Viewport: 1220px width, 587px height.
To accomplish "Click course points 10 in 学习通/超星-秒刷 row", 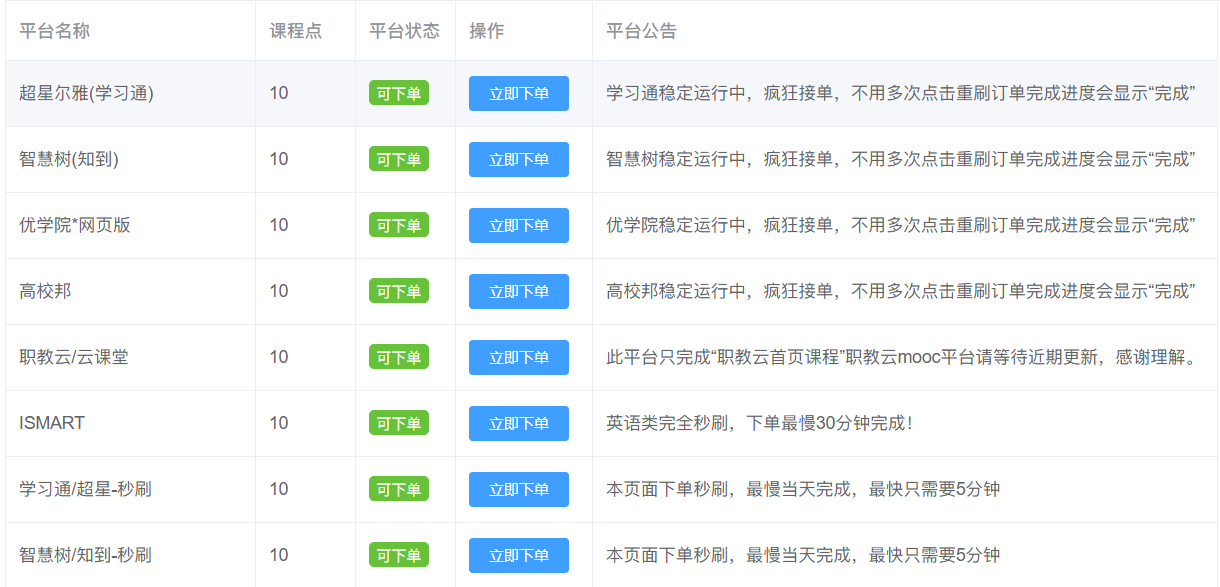I will [x=279, y=489].
